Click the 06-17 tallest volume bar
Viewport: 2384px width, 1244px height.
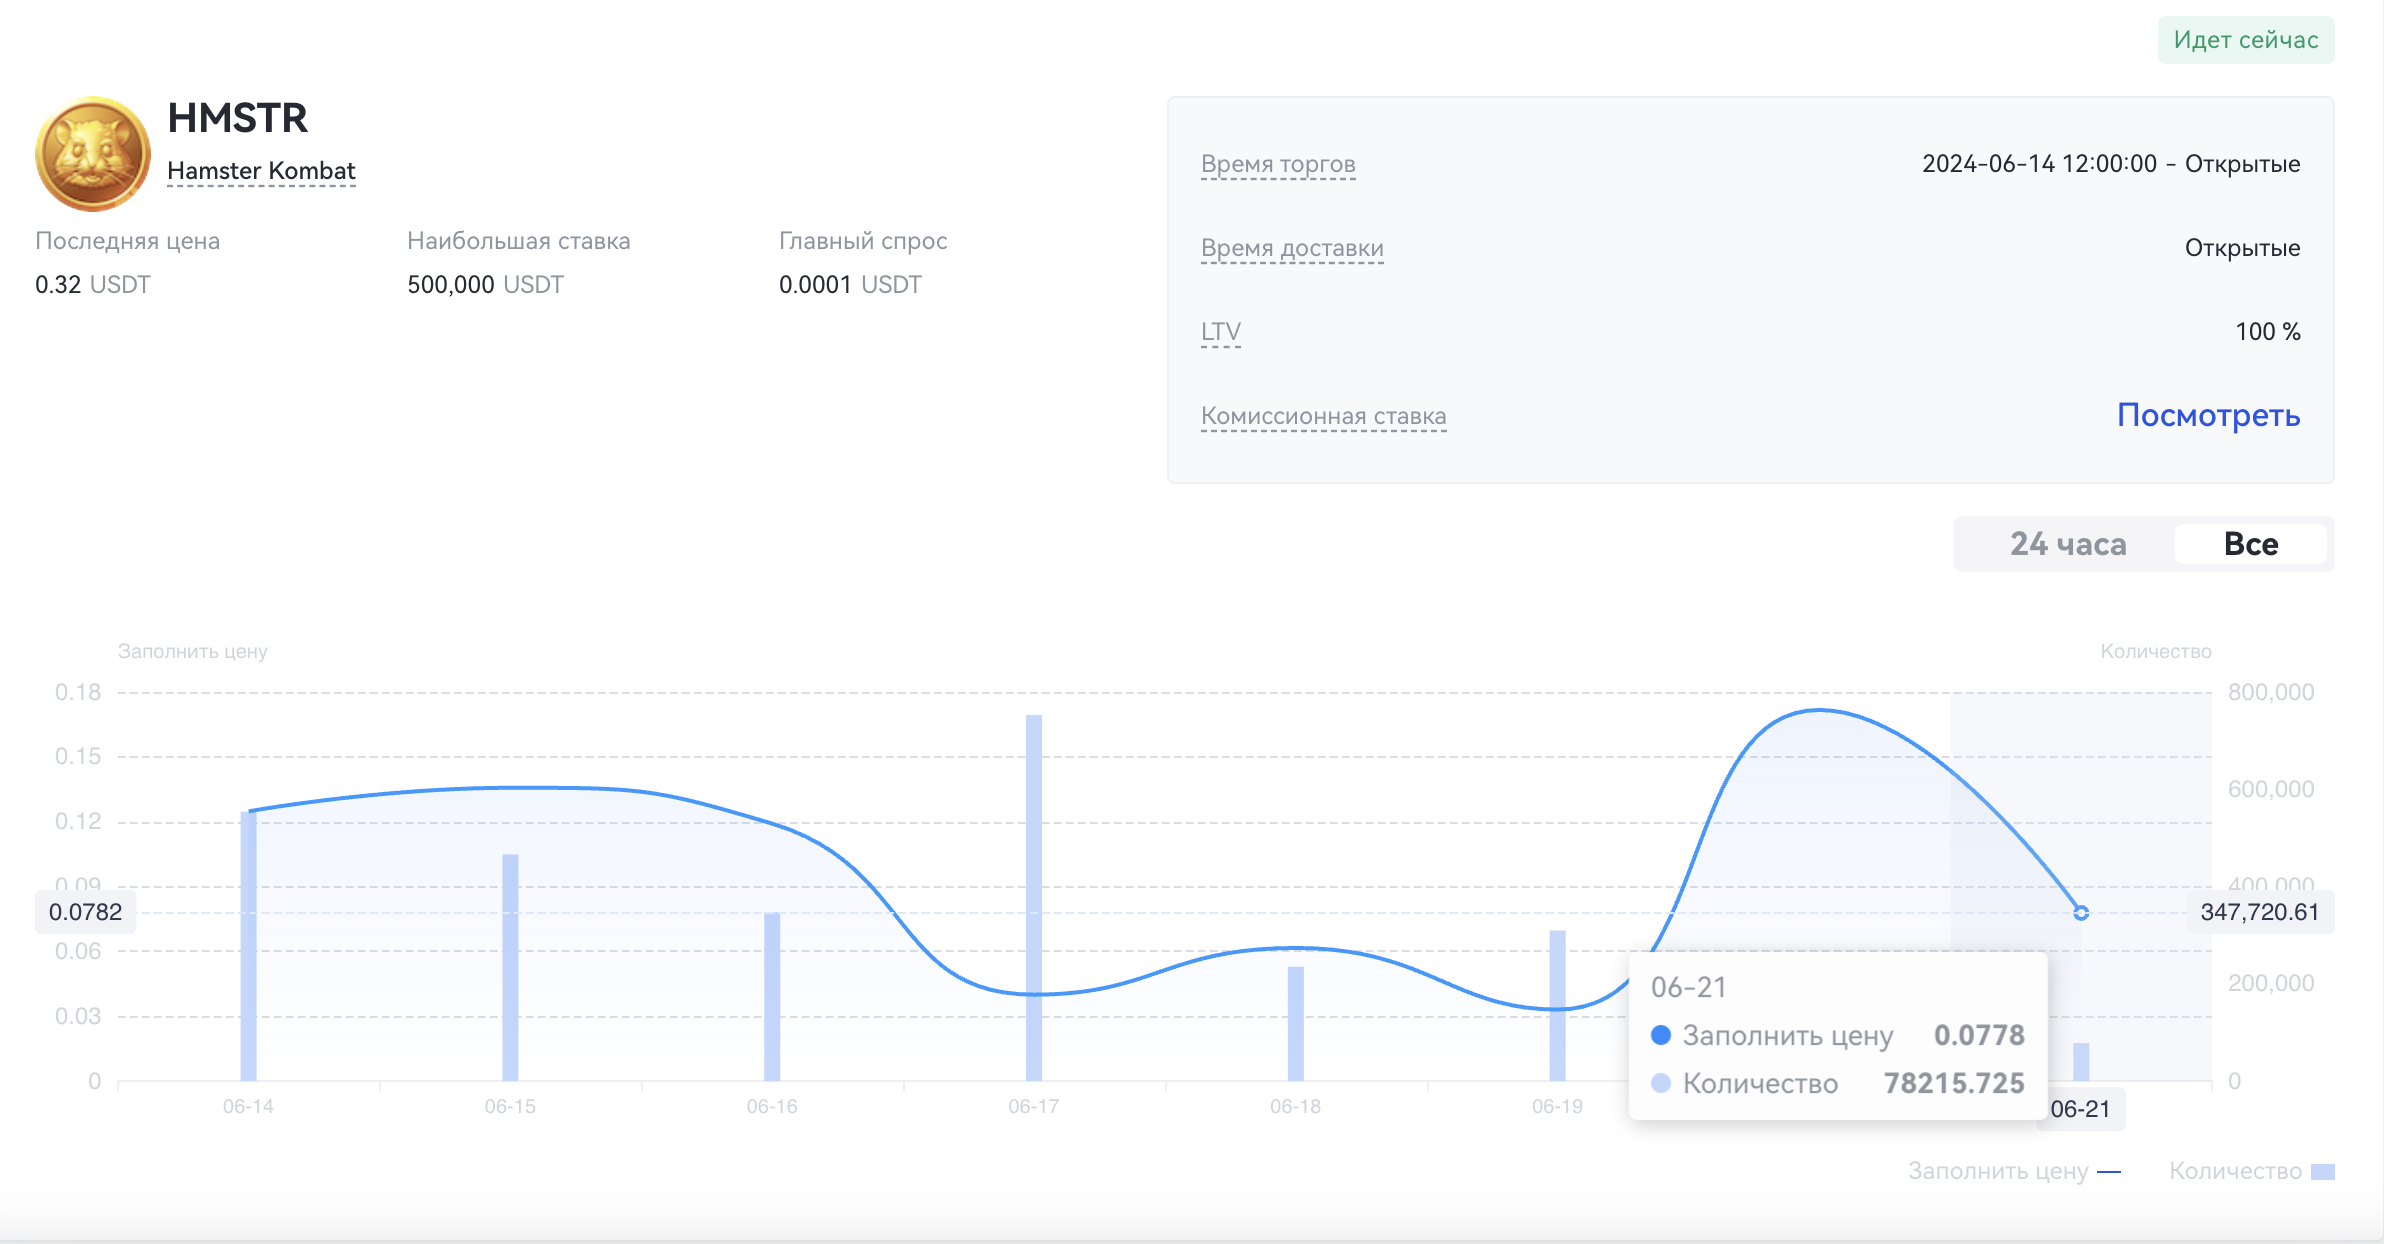click(1034, 900)
